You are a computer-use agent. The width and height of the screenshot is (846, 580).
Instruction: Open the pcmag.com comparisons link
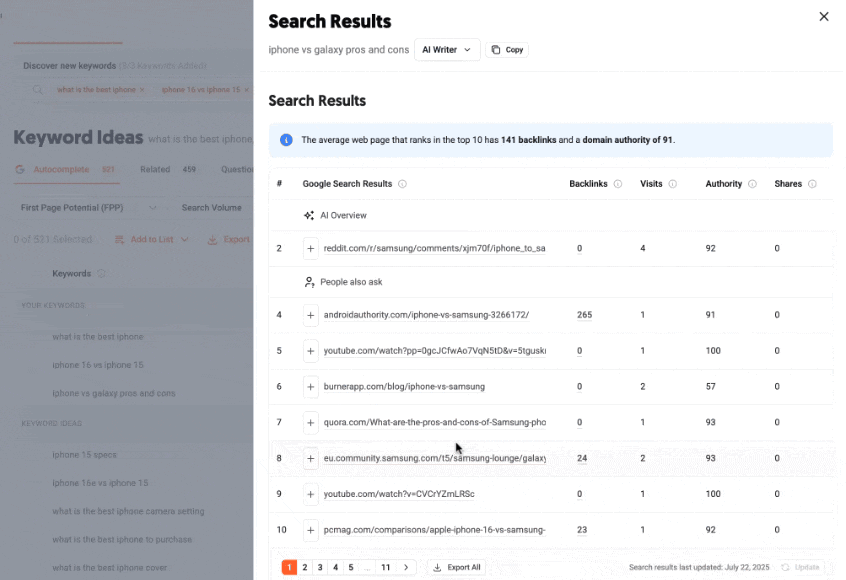[x=434, y=529]
